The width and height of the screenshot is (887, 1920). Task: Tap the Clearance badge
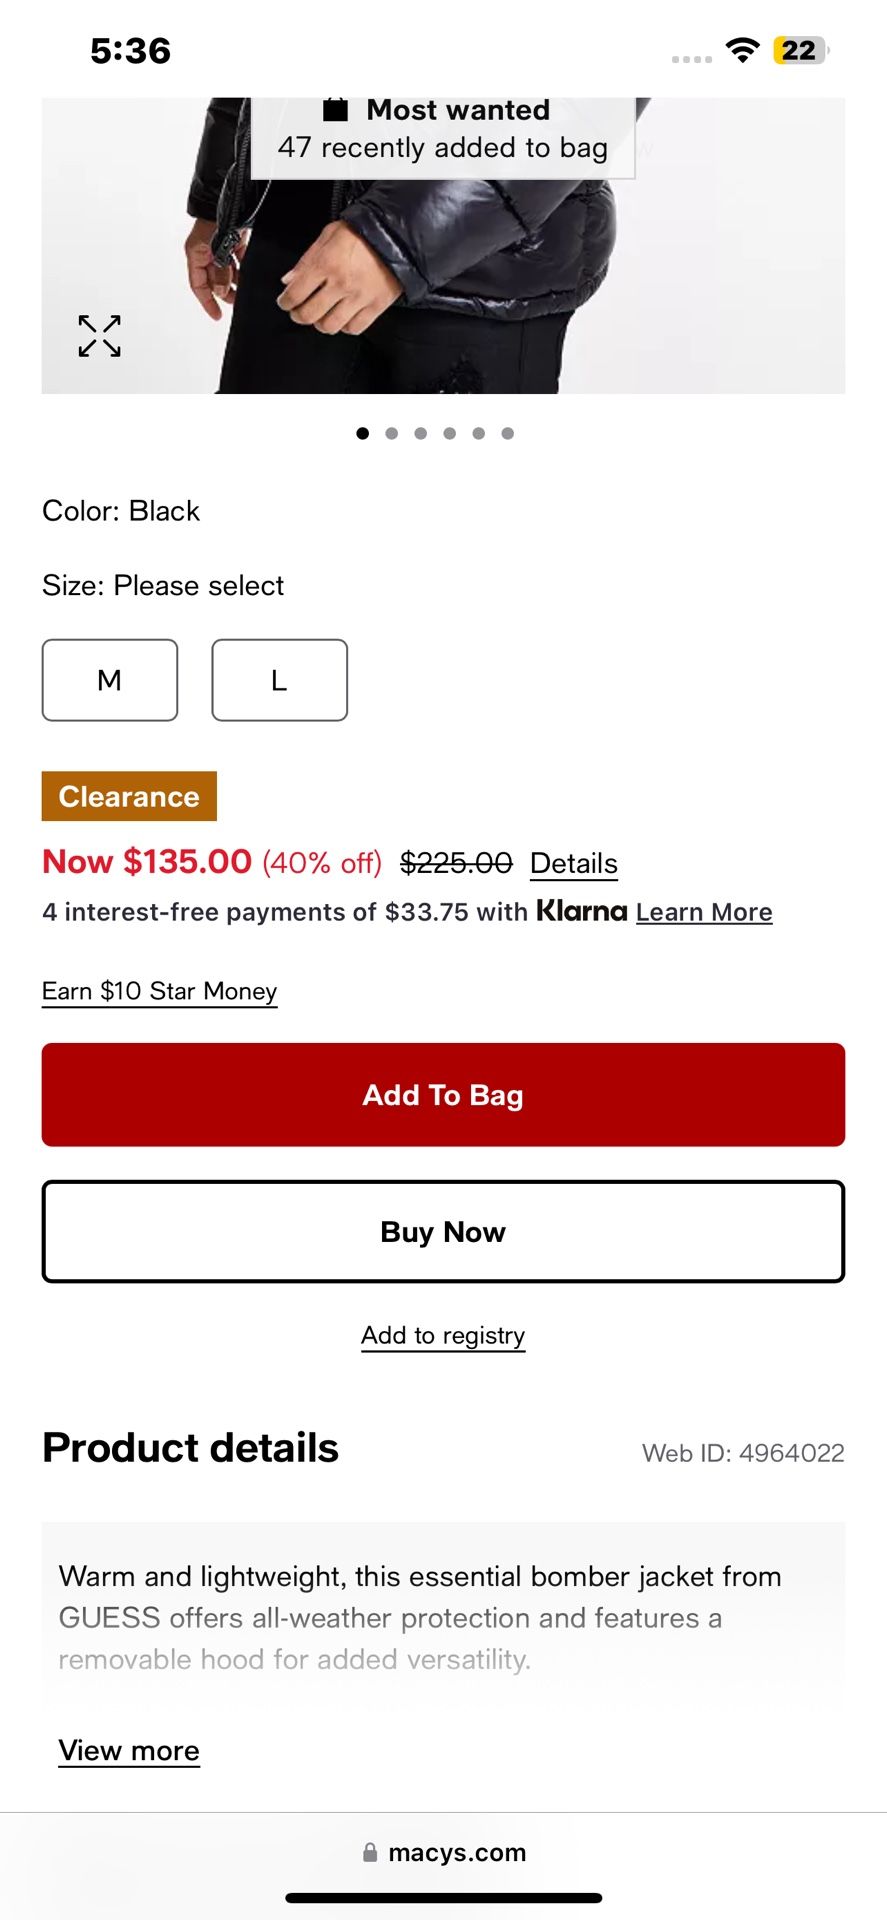(129, 796)
